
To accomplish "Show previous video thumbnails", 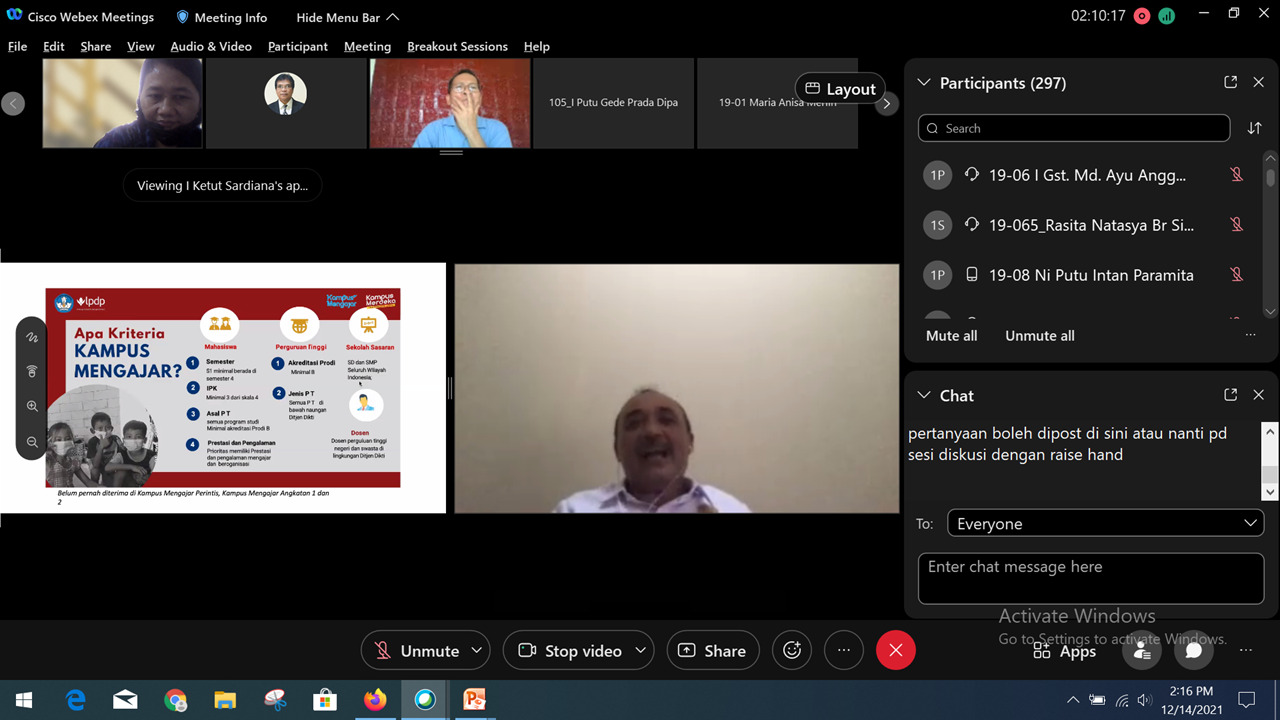I will pos(13,103).
